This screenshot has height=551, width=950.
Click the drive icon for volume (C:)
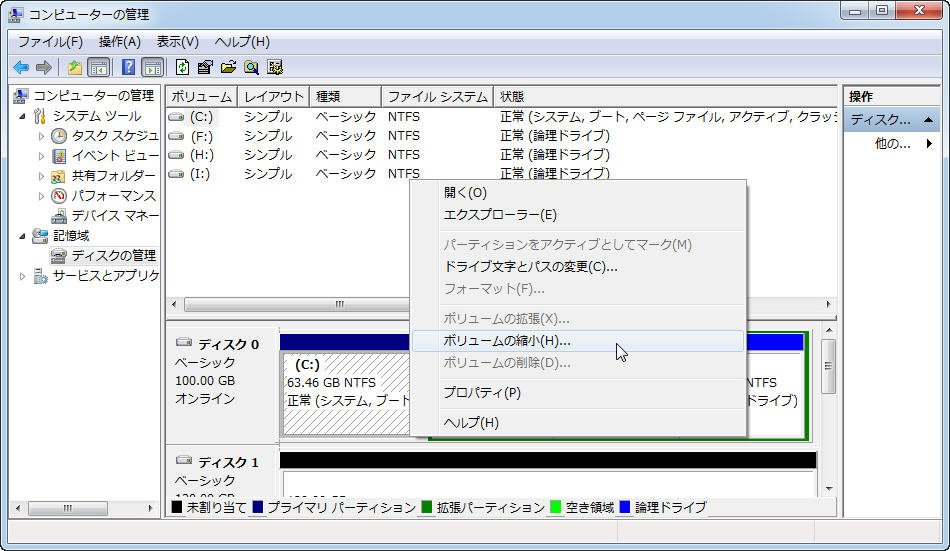[176, 116]
